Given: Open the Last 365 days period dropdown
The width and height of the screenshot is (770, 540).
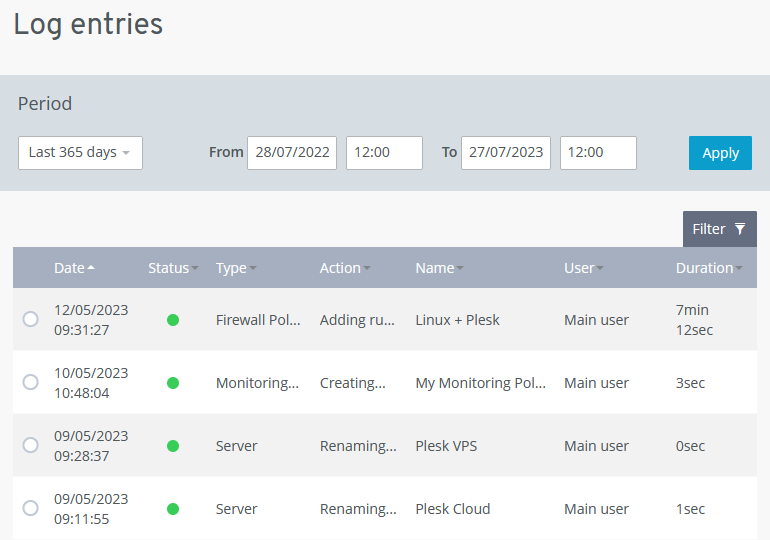Looking at the screenshot, I should (x=80, y=153).
